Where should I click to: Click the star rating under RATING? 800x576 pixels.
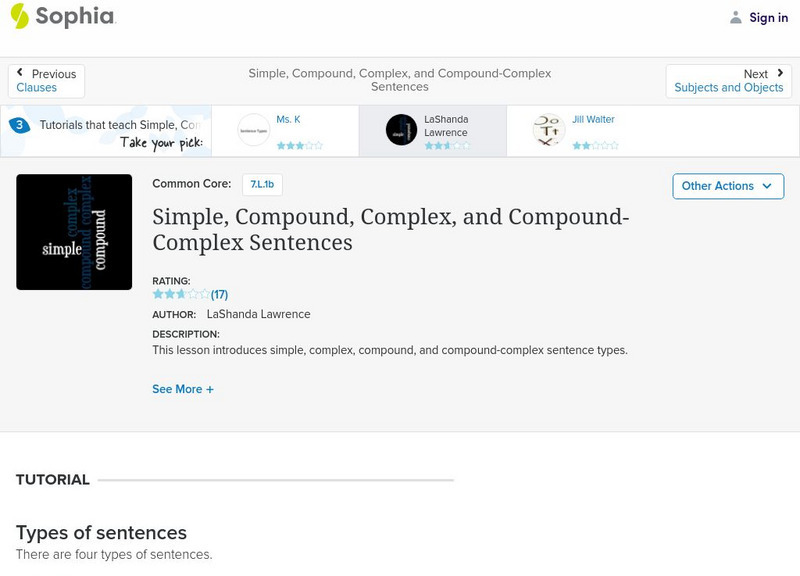point(181,294)
